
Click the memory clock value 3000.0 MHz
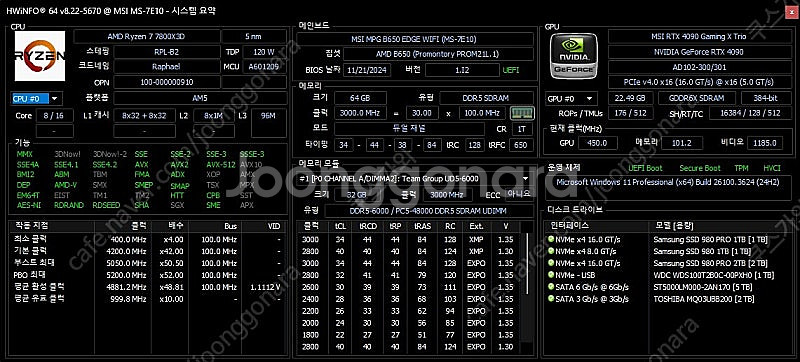360,113
